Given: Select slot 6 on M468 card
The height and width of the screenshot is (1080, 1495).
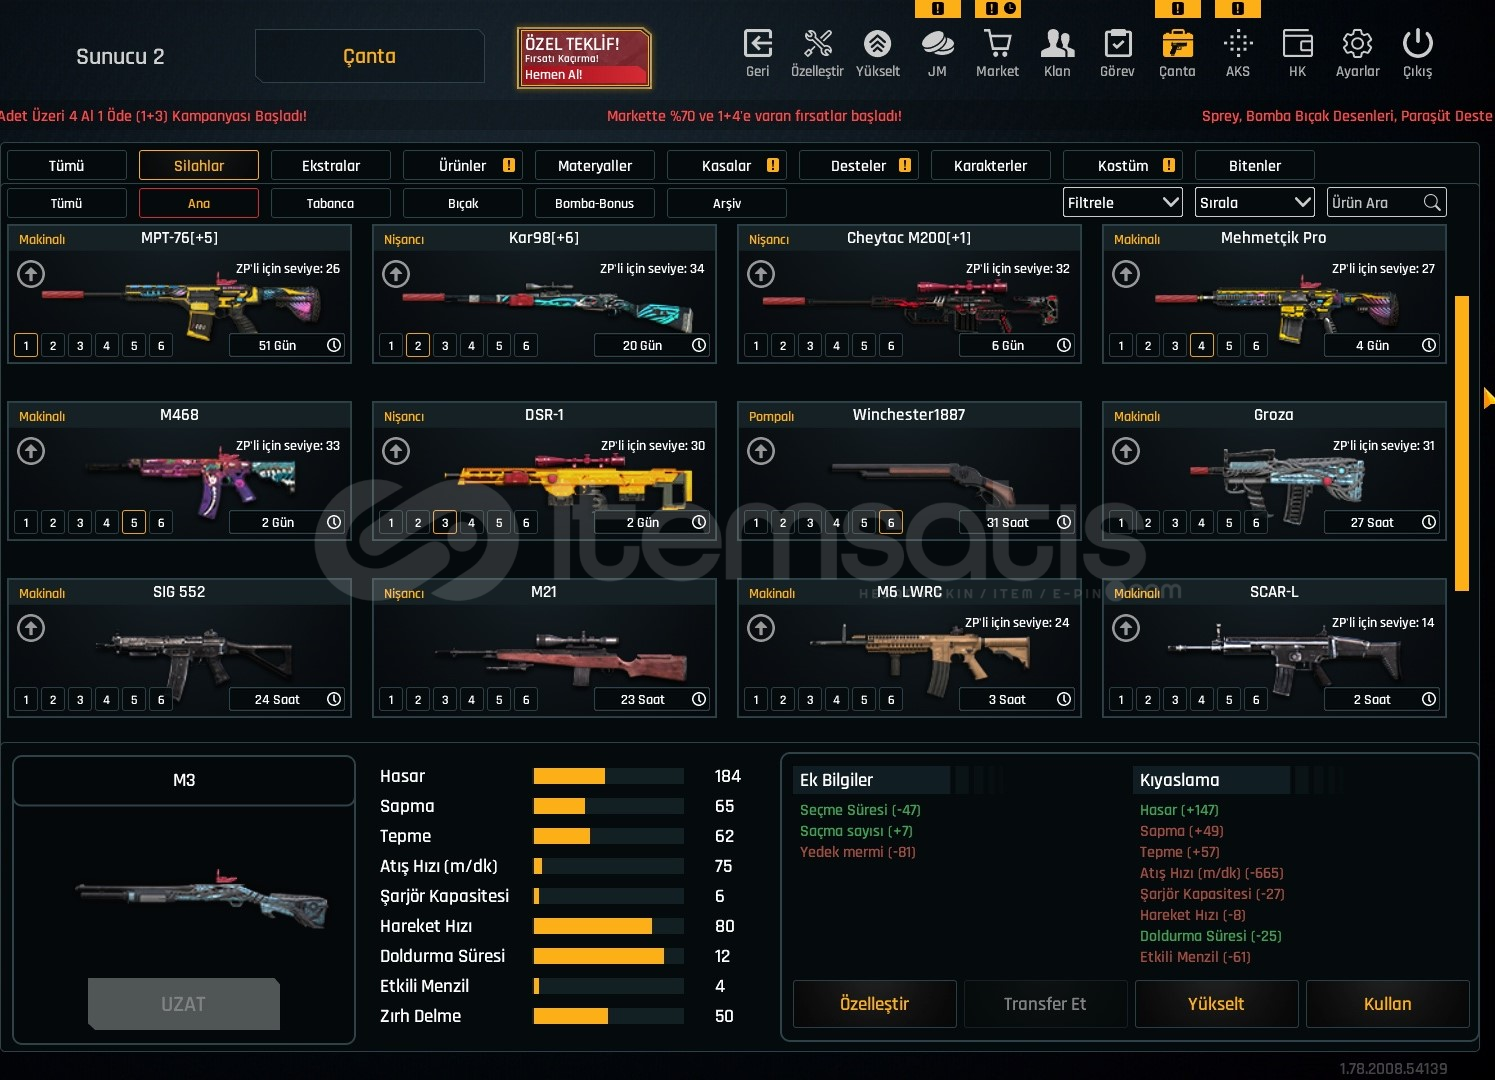Looking at the screenshot, I should [161, 522].
